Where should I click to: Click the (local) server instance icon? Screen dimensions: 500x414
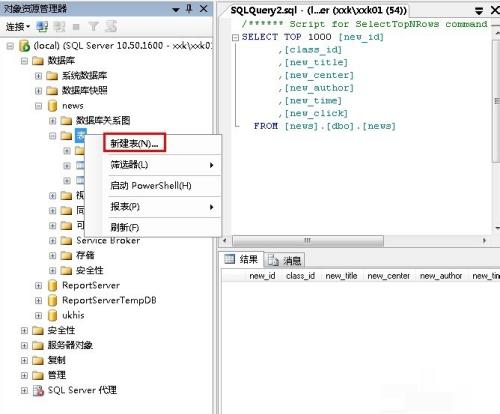pos(24,46)
